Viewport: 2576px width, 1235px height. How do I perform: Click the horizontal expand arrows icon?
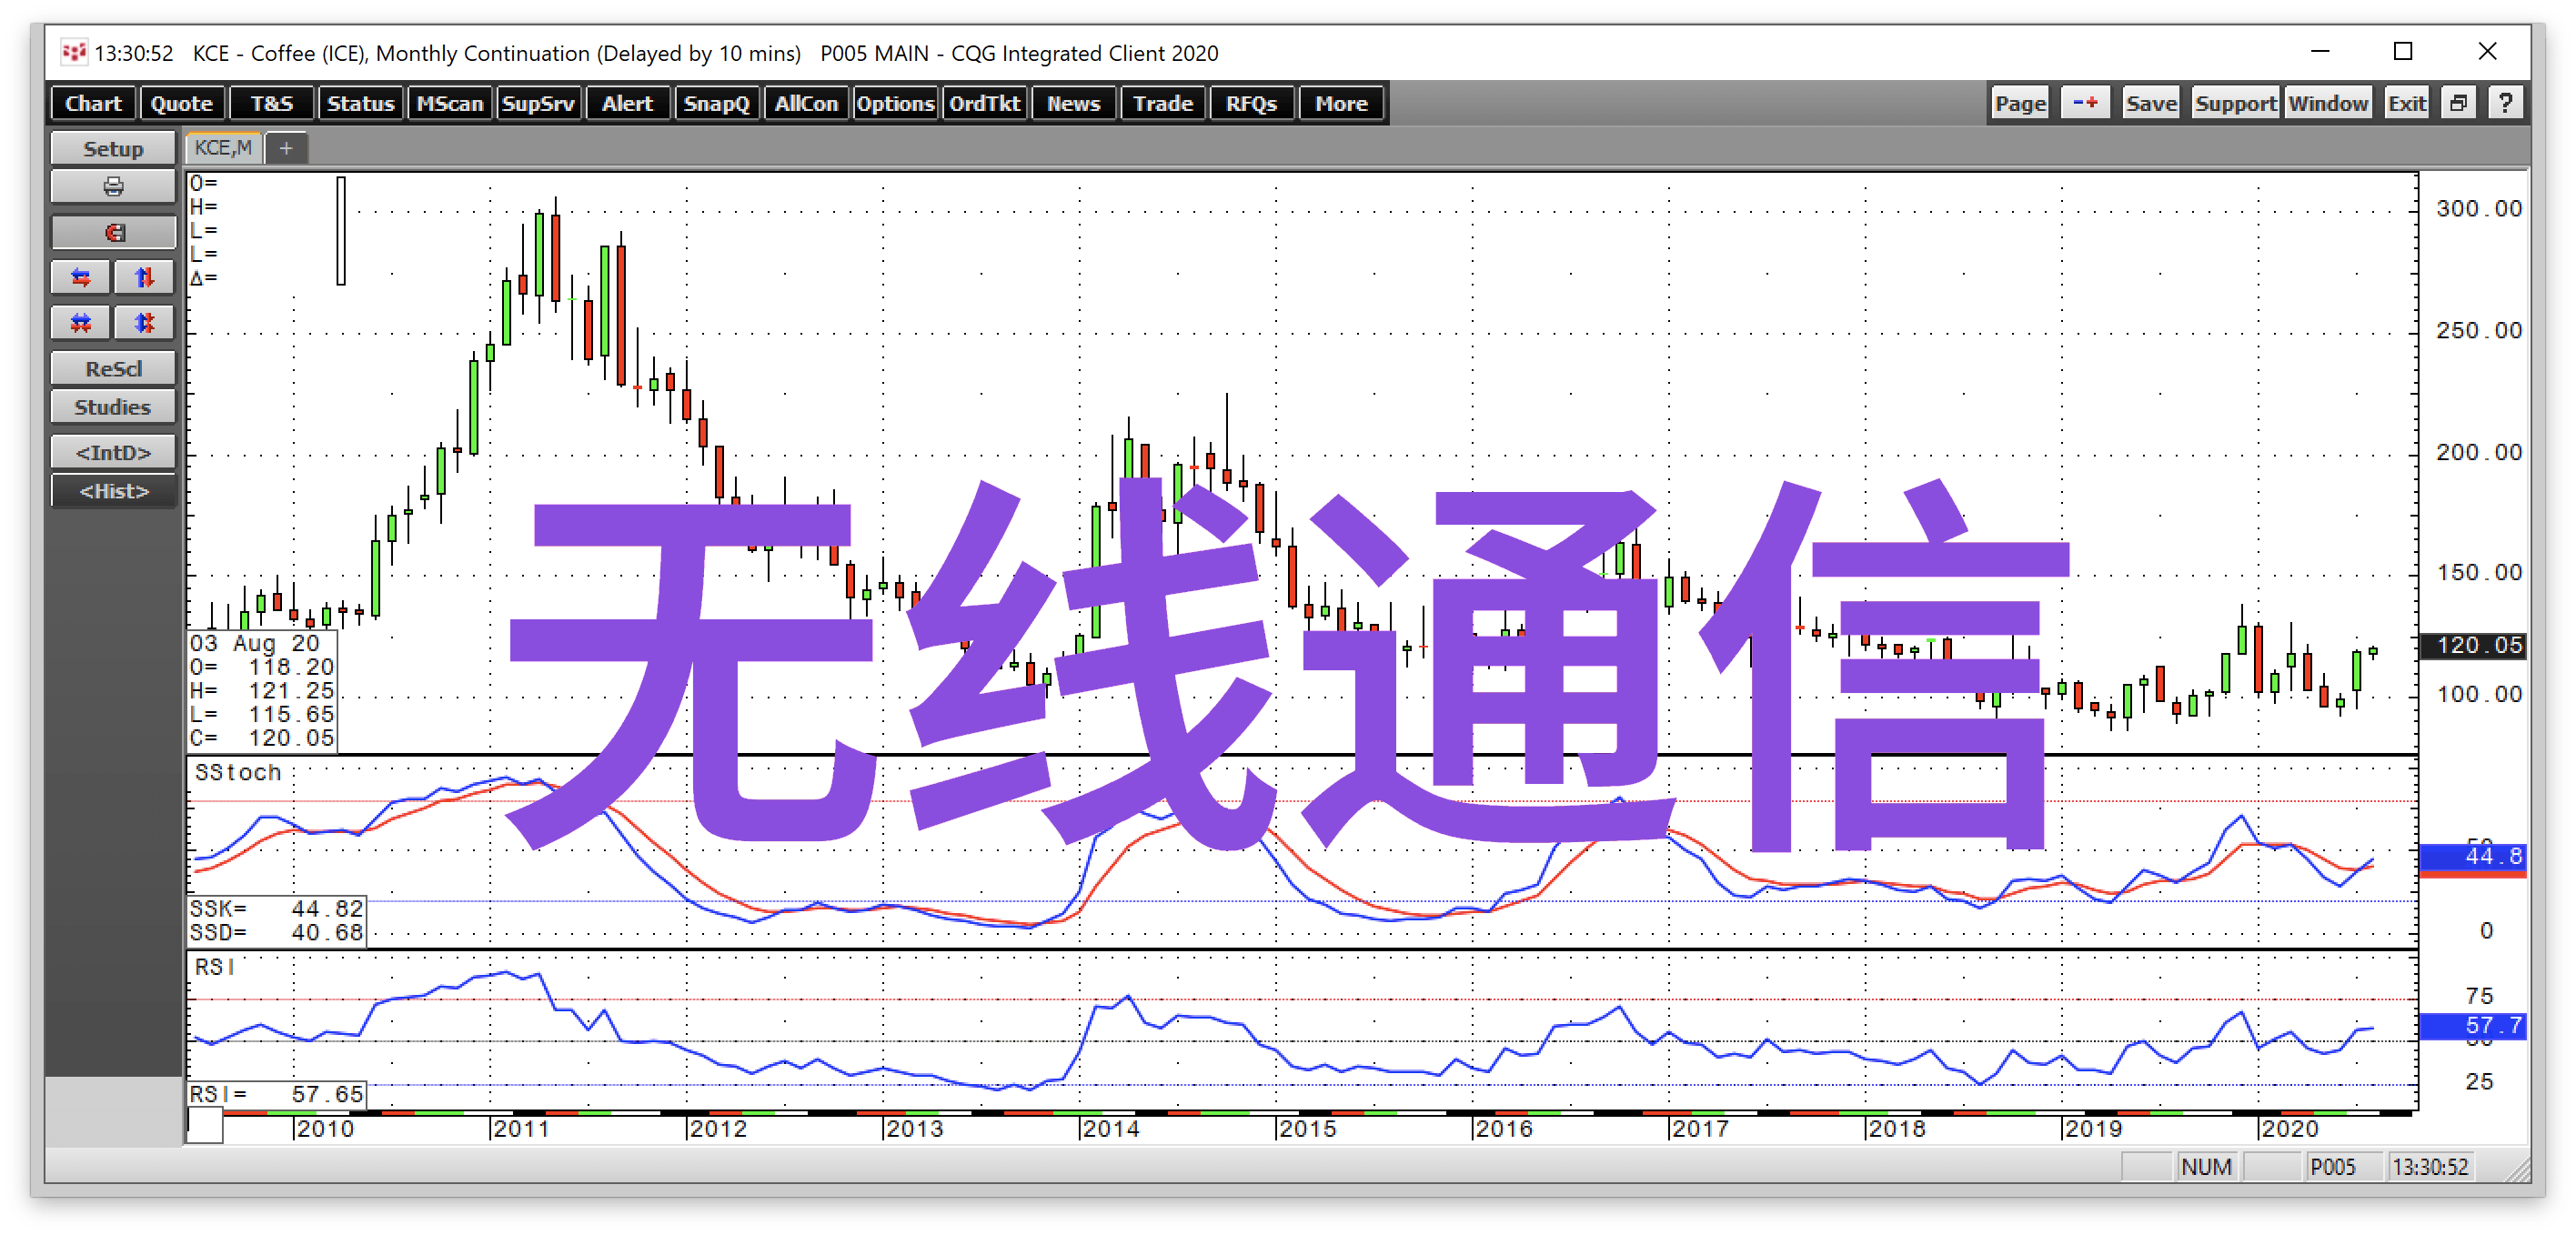click(81, 278)
